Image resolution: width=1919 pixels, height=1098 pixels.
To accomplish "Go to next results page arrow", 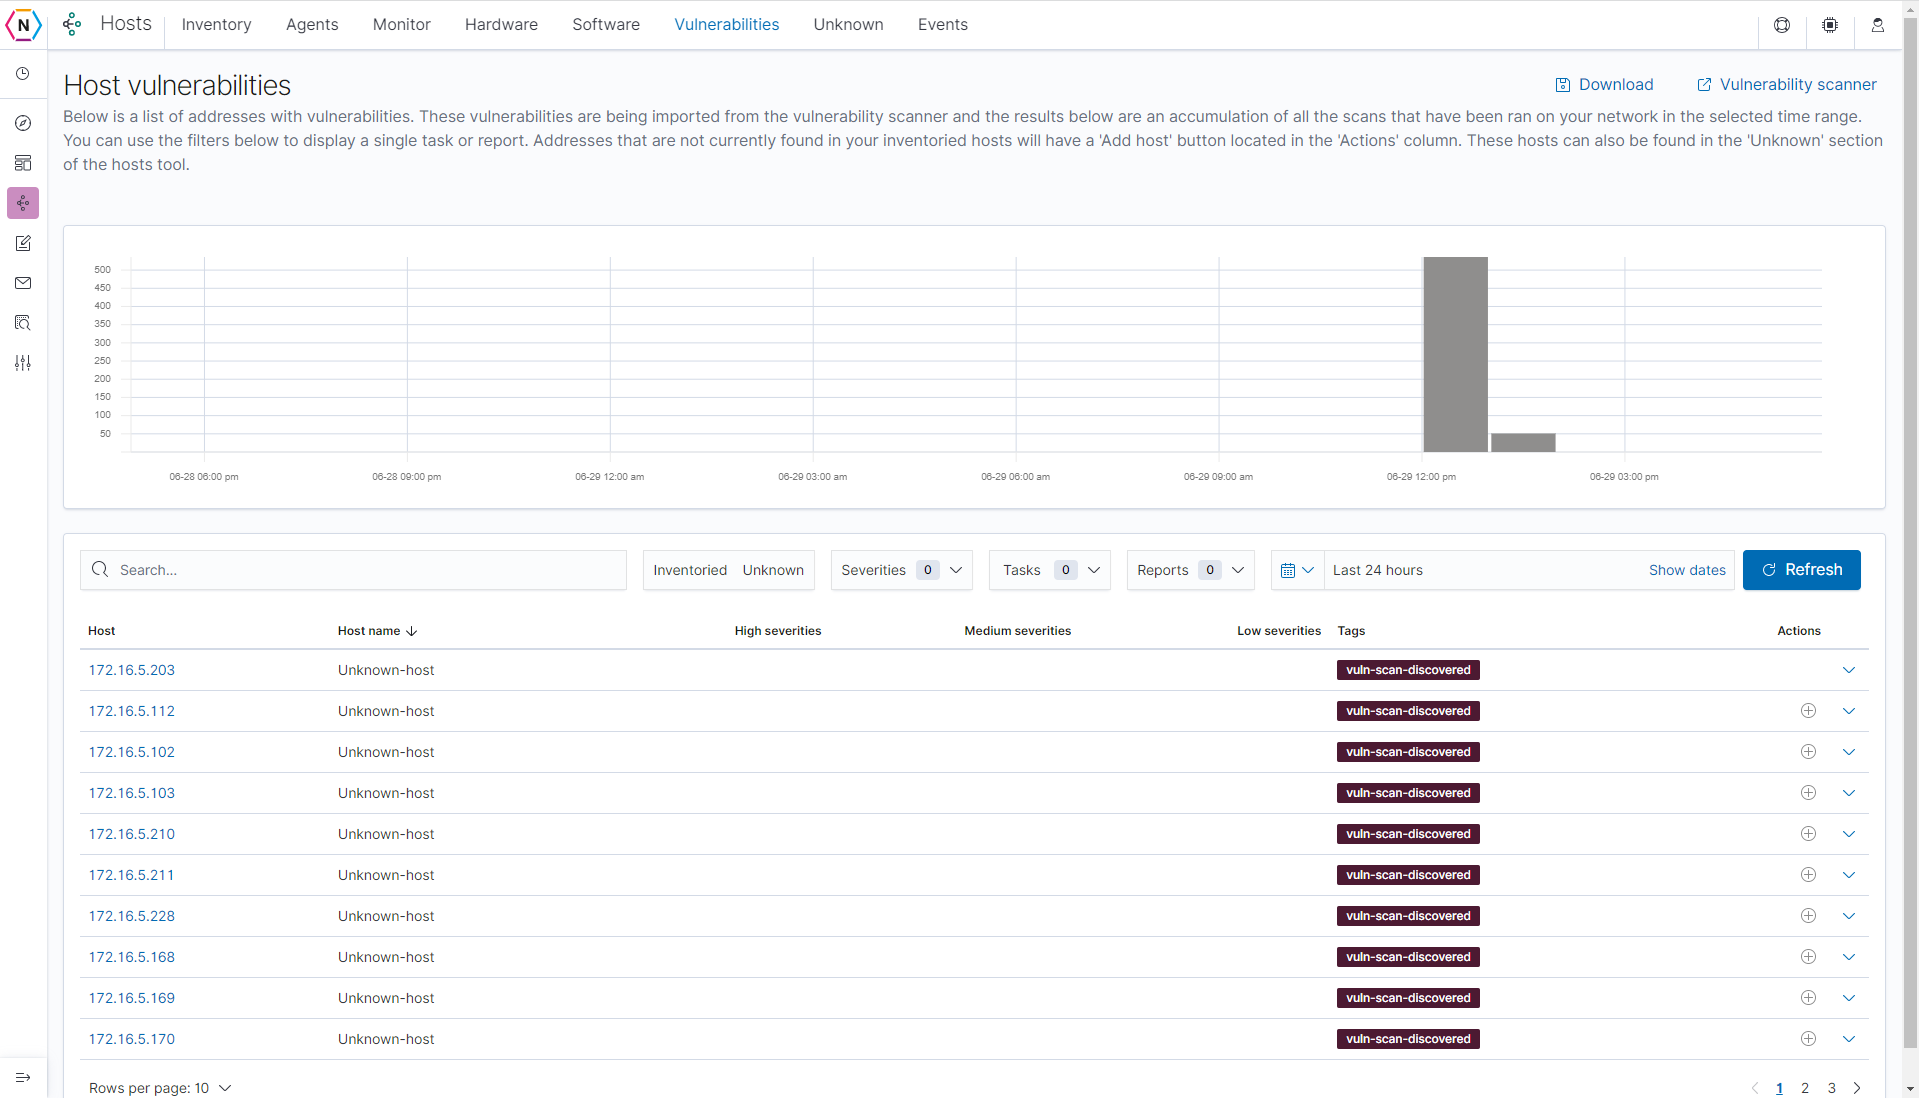I will tap(1857, 1088).
